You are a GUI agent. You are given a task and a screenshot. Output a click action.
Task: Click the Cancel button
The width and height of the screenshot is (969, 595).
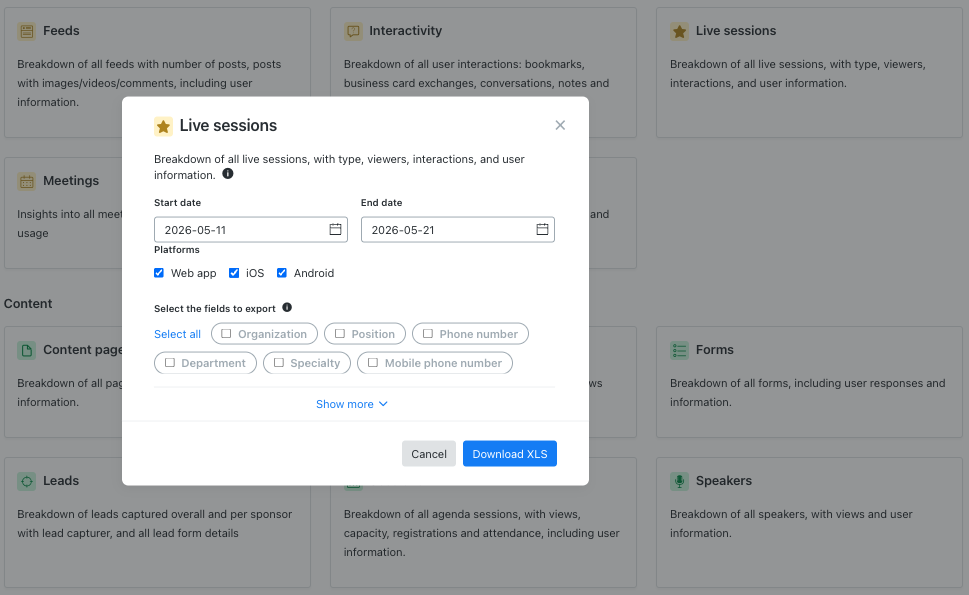pos(429,454)
